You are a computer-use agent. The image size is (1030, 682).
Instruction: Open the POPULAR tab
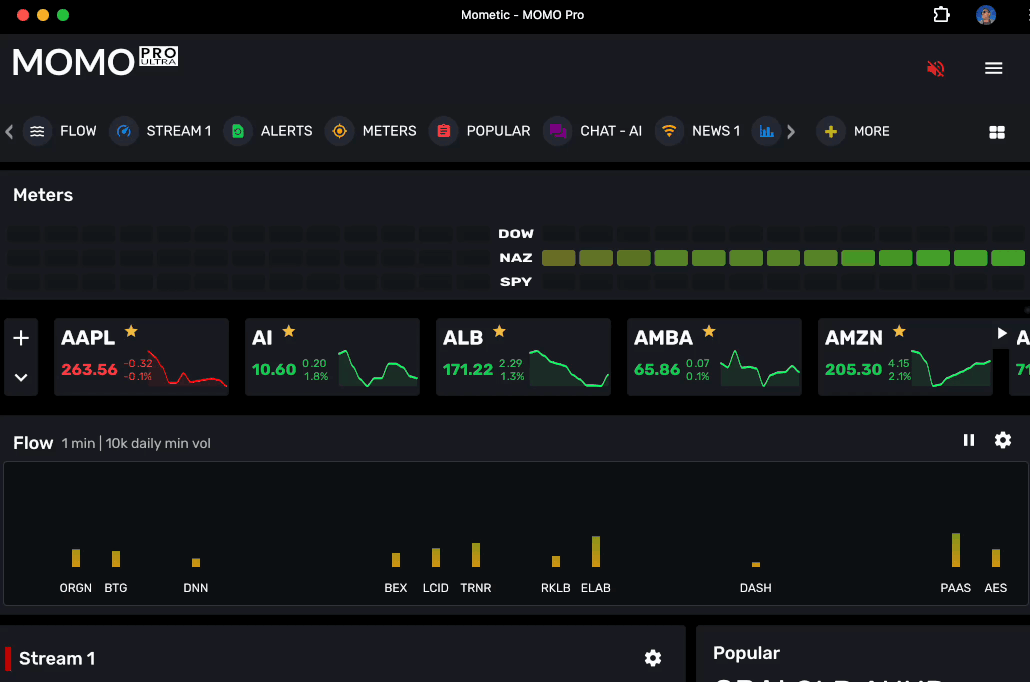pyautogui.click(x=499, y=131)
